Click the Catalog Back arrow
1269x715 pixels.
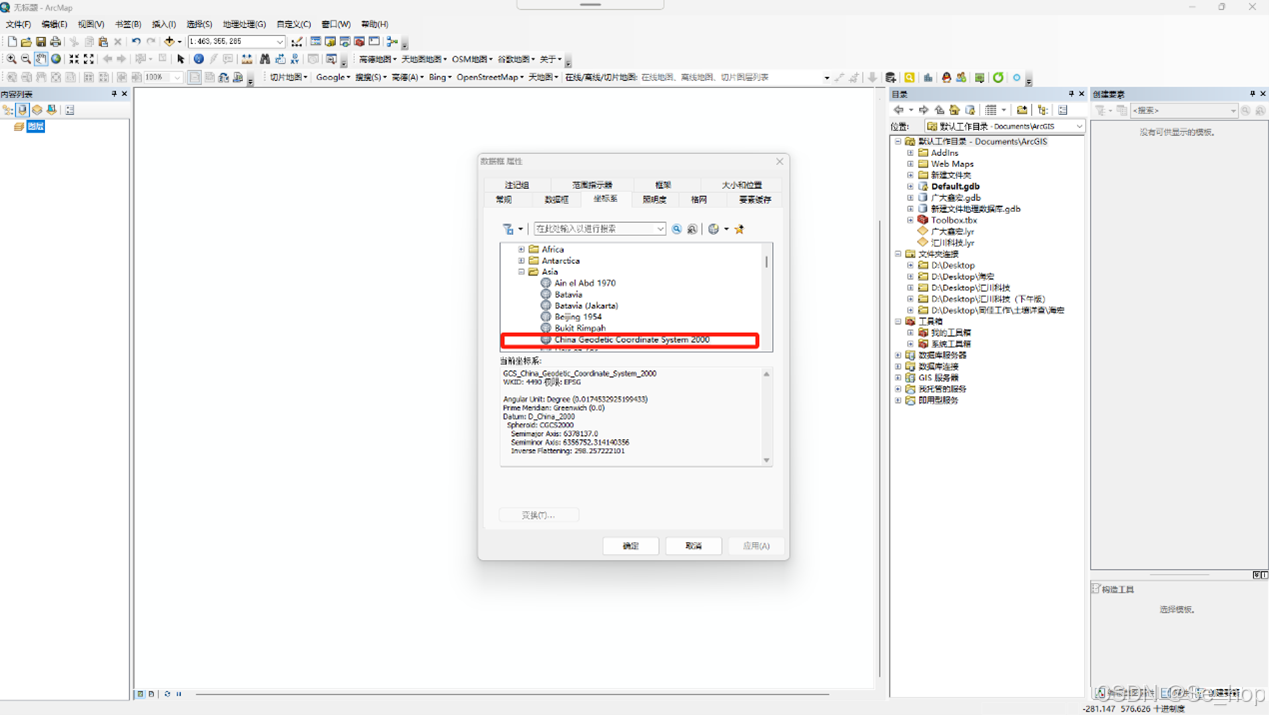click(x=899, y=110)
